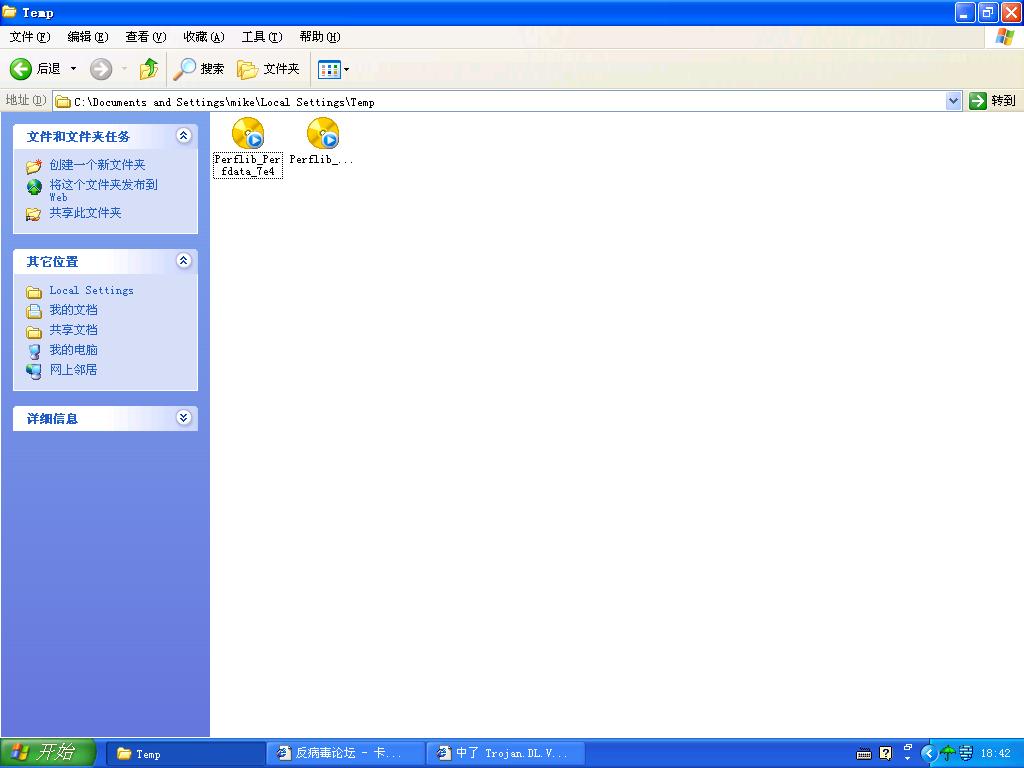1024x768 pixels.
Task: Expand the 详细信息 panel
Action: click(x=184, y=418)
